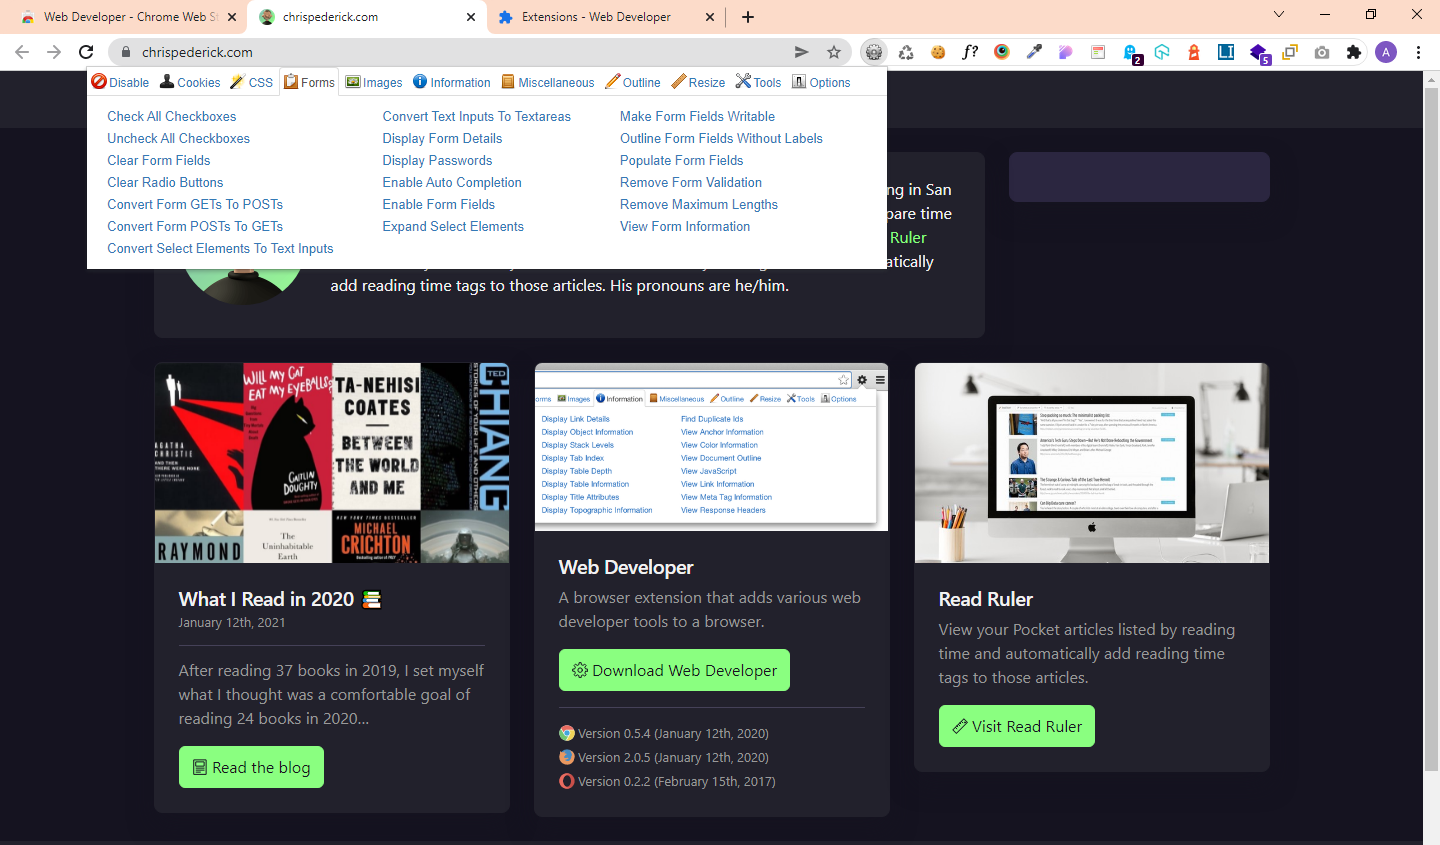The height and width of the screenshot is (845, 1440).
Task: Click the tab search chevron arrow
Action: [x=1279, y=15]
